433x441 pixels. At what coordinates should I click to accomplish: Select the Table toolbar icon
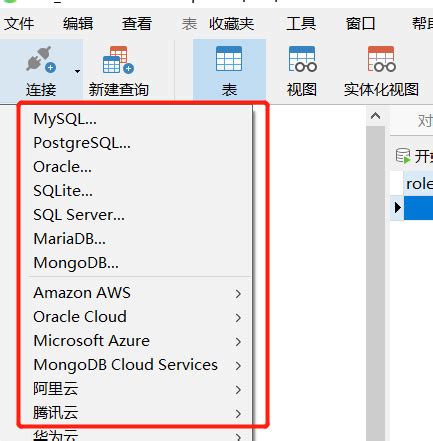point(229,59)
